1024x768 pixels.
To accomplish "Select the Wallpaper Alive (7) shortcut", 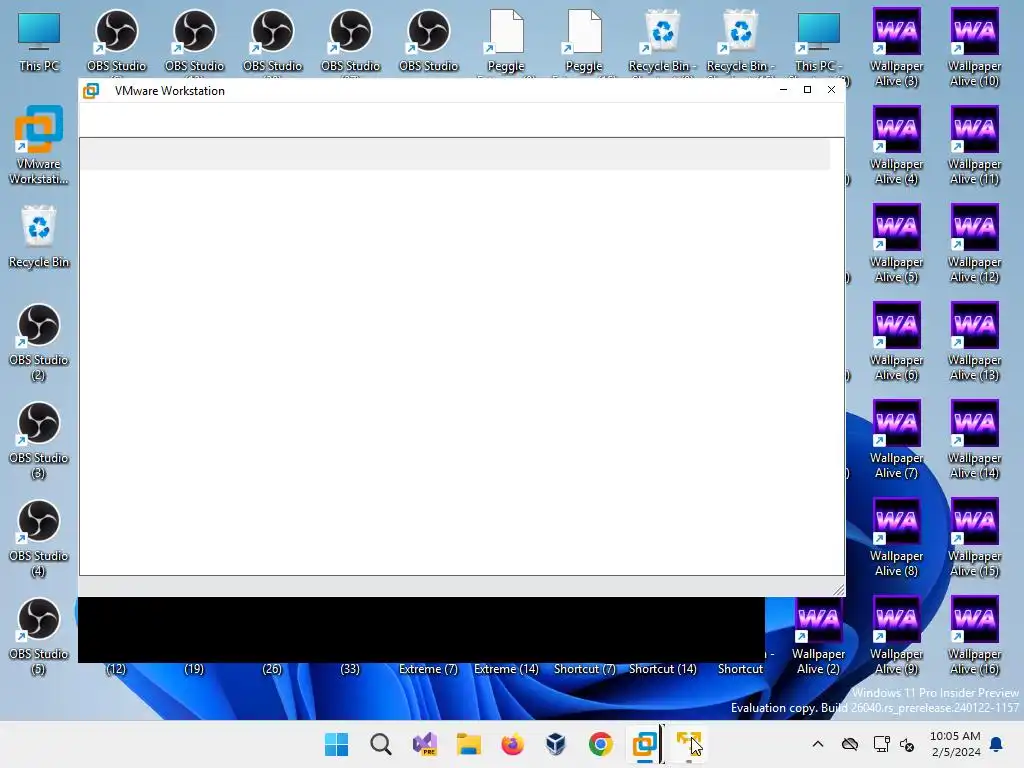I will (x=897, y=440).
